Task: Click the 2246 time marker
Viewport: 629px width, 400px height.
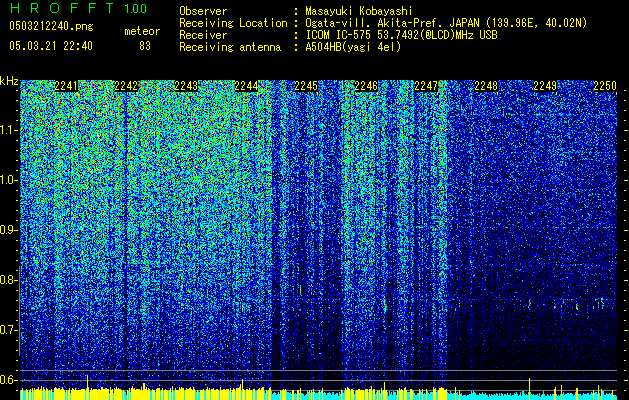Action: (366, 86)
